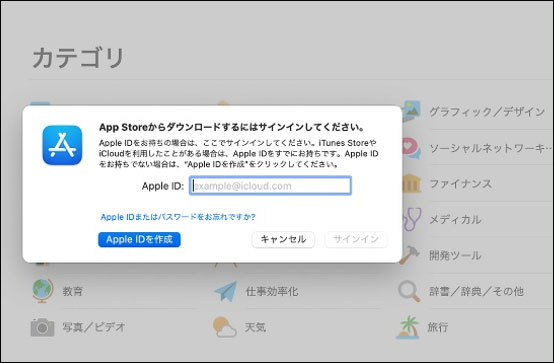Screen dimensions: 554x363
Task: Open the Apple IDまたはパスワードをお忘れですか? link
Action: pos(178,217)
